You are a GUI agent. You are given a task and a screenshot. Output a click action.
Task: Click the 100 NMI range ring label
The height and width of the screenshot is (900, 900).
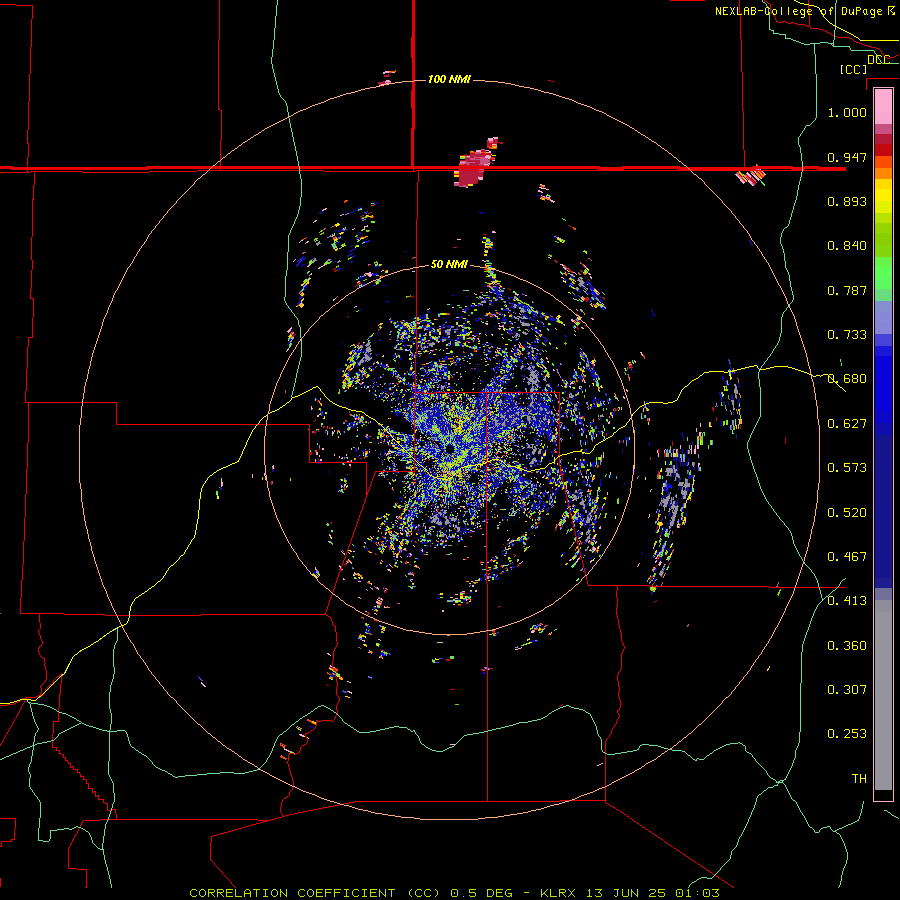(x=449, y=79)
